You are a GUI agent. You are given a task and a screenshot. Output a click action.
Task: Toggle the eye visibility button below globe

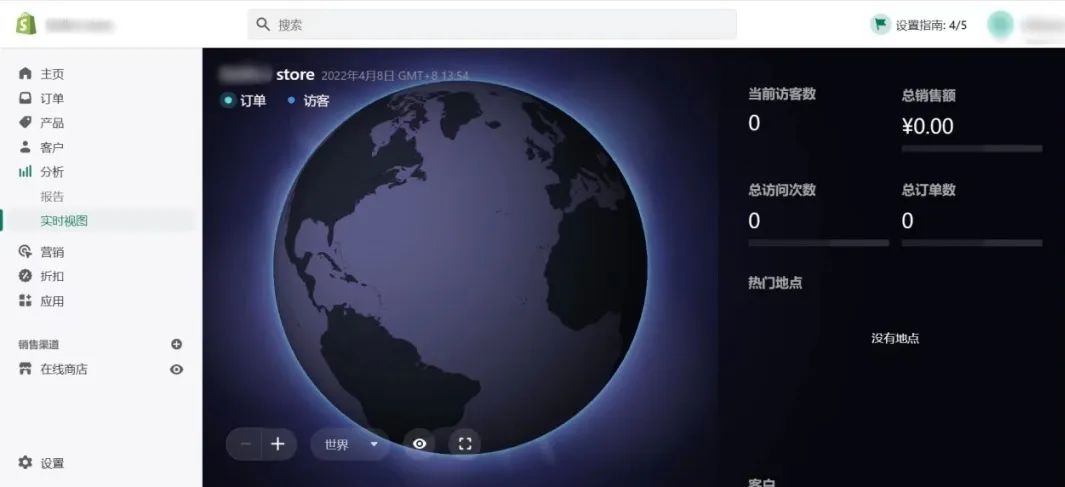tap(420, 444)
